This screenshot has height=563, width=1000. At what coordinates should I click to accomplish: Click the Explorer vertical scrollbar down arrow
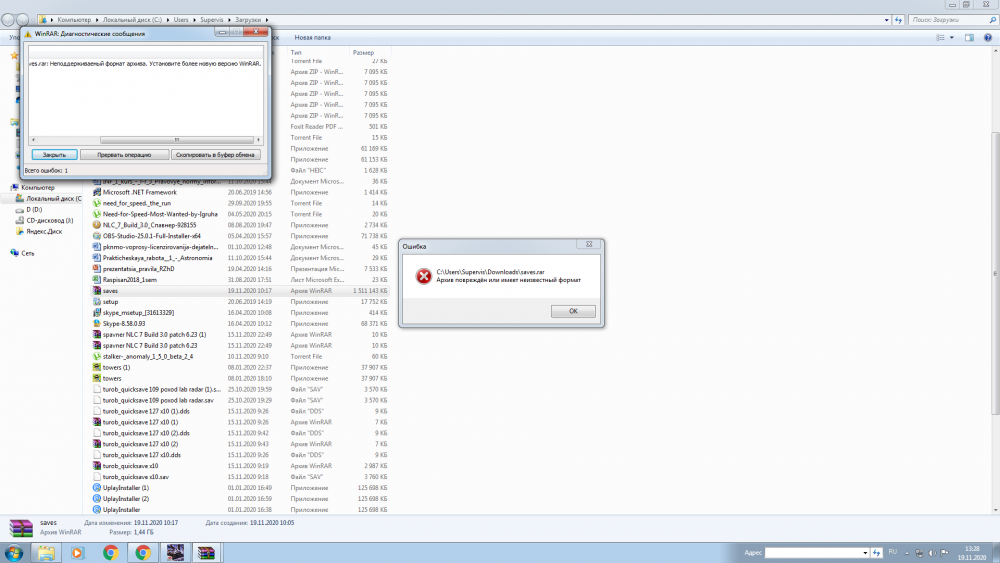point(996,510)
